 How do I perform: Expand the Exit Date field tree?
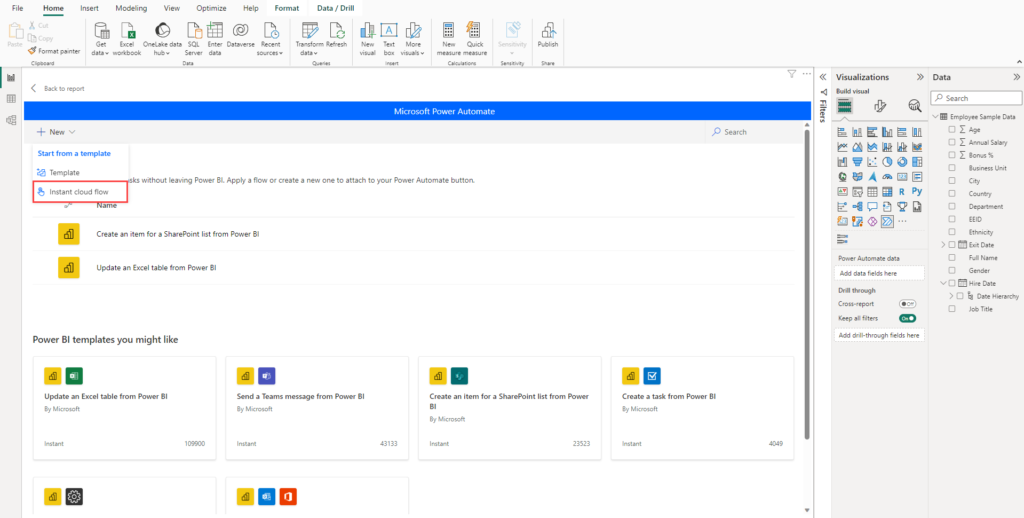pos(942,245)
